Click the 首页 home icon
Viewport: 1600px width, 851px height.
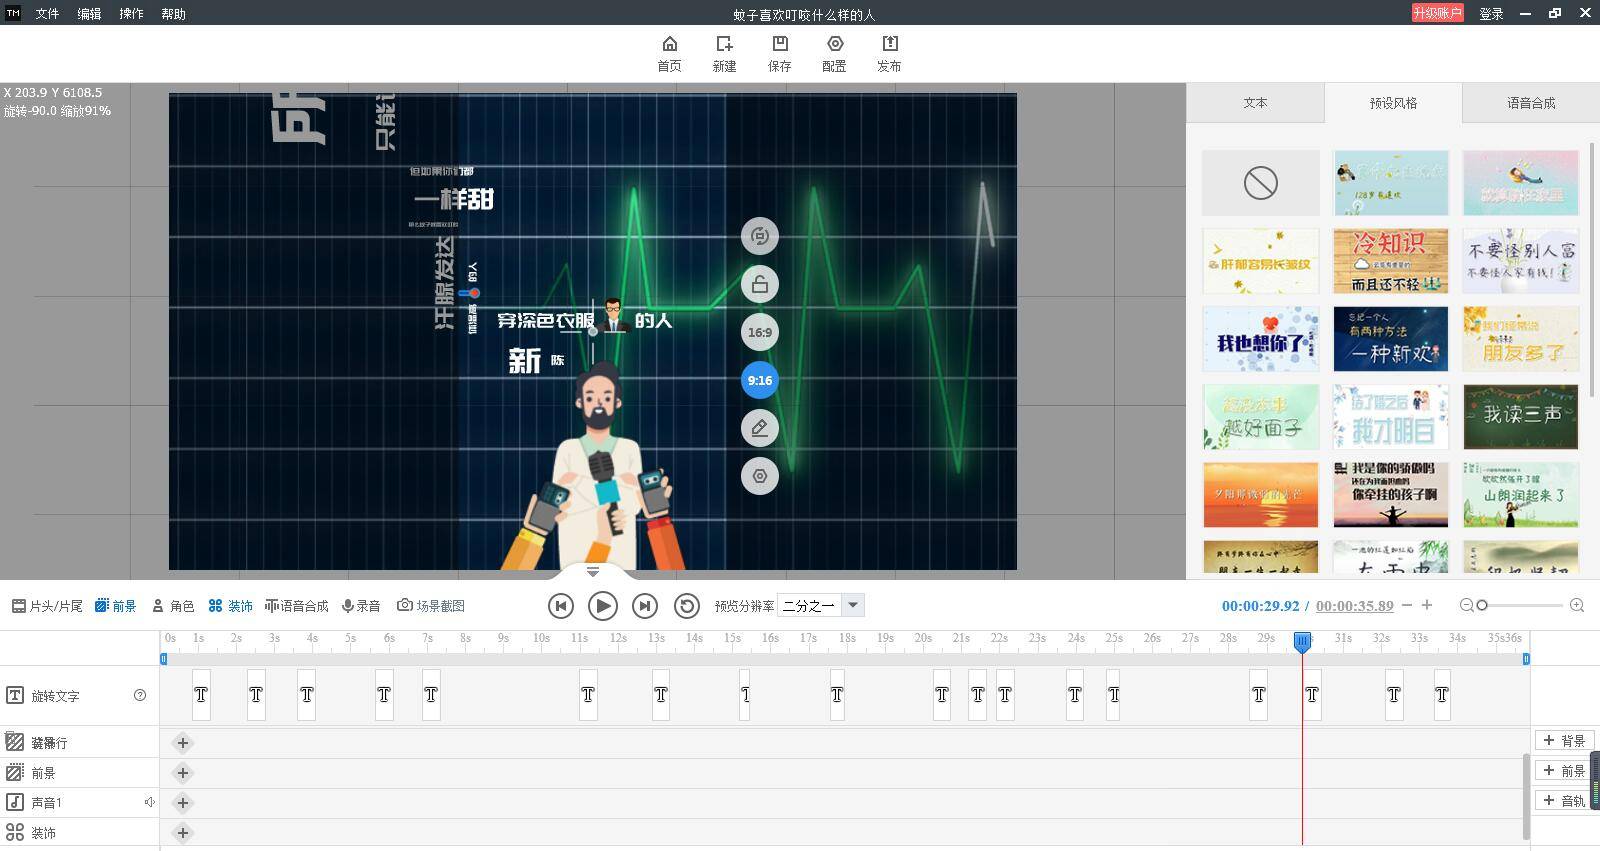click(x=669, y=44)
